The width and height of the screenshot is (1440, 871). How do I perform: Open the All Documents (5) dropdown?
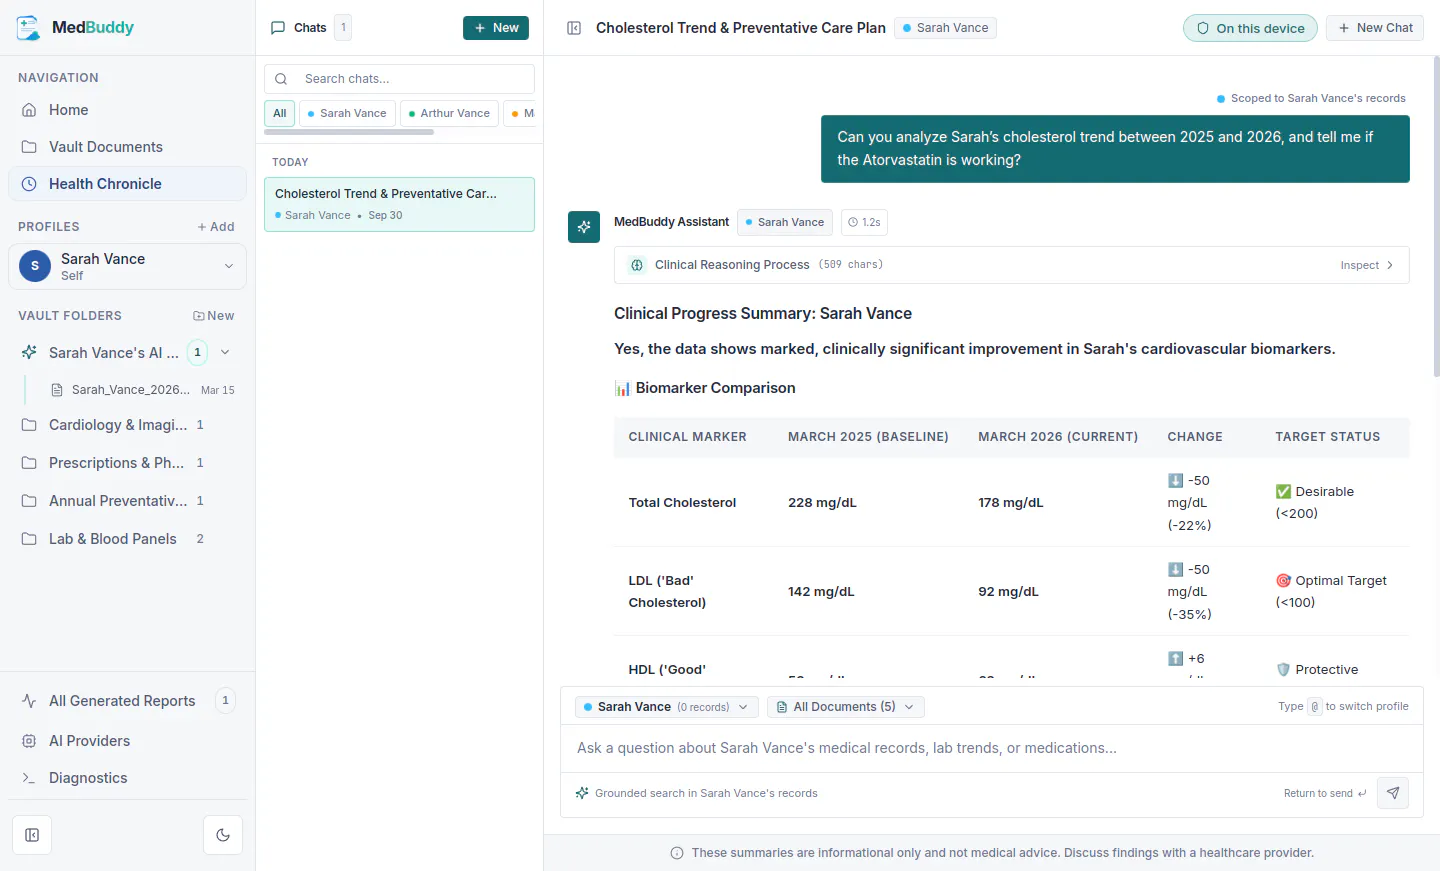point(846,707)
